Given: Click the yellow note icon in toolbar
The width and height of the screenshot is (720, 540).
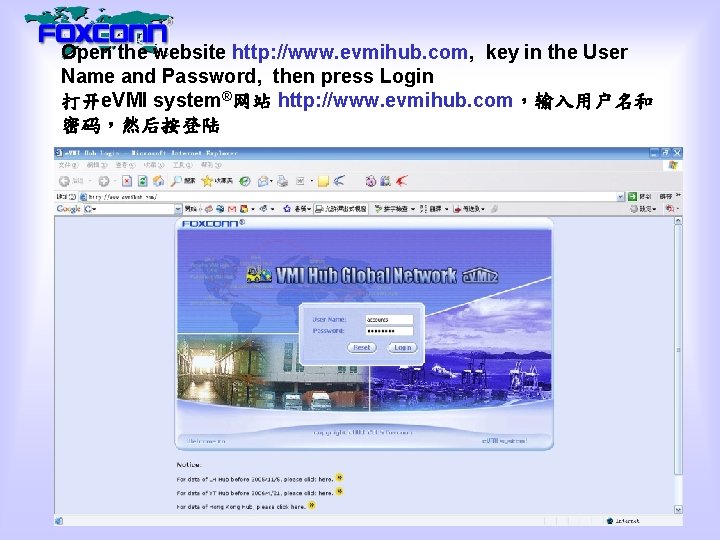Looking at the screenshot, I should pos(323,182).
